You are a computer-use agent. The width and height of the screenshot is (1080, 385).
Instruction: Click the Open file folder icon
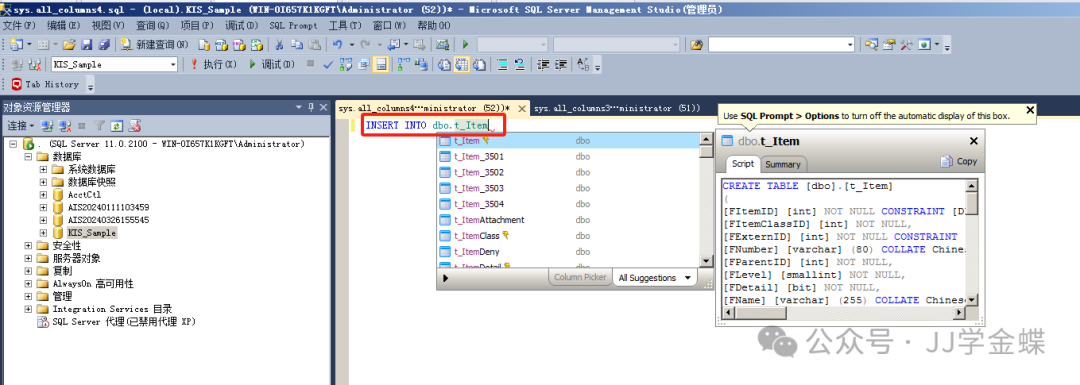coord(69,45)
